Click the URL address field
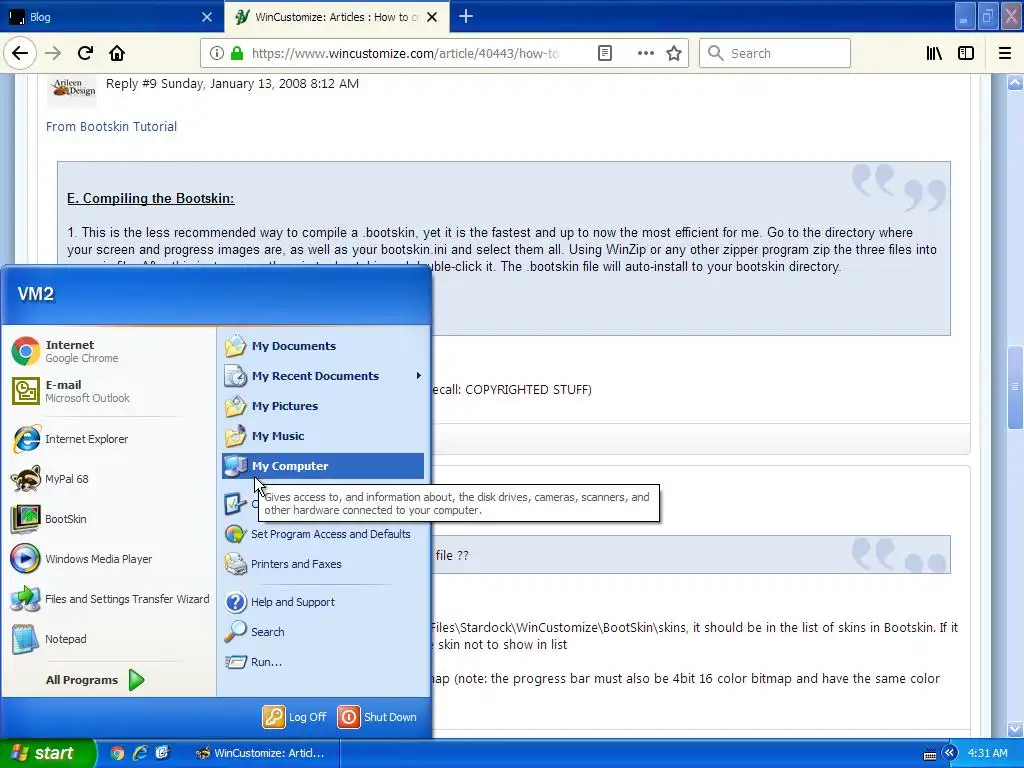The height and width of the screenshot is (768, 1024). click(405, 53)
